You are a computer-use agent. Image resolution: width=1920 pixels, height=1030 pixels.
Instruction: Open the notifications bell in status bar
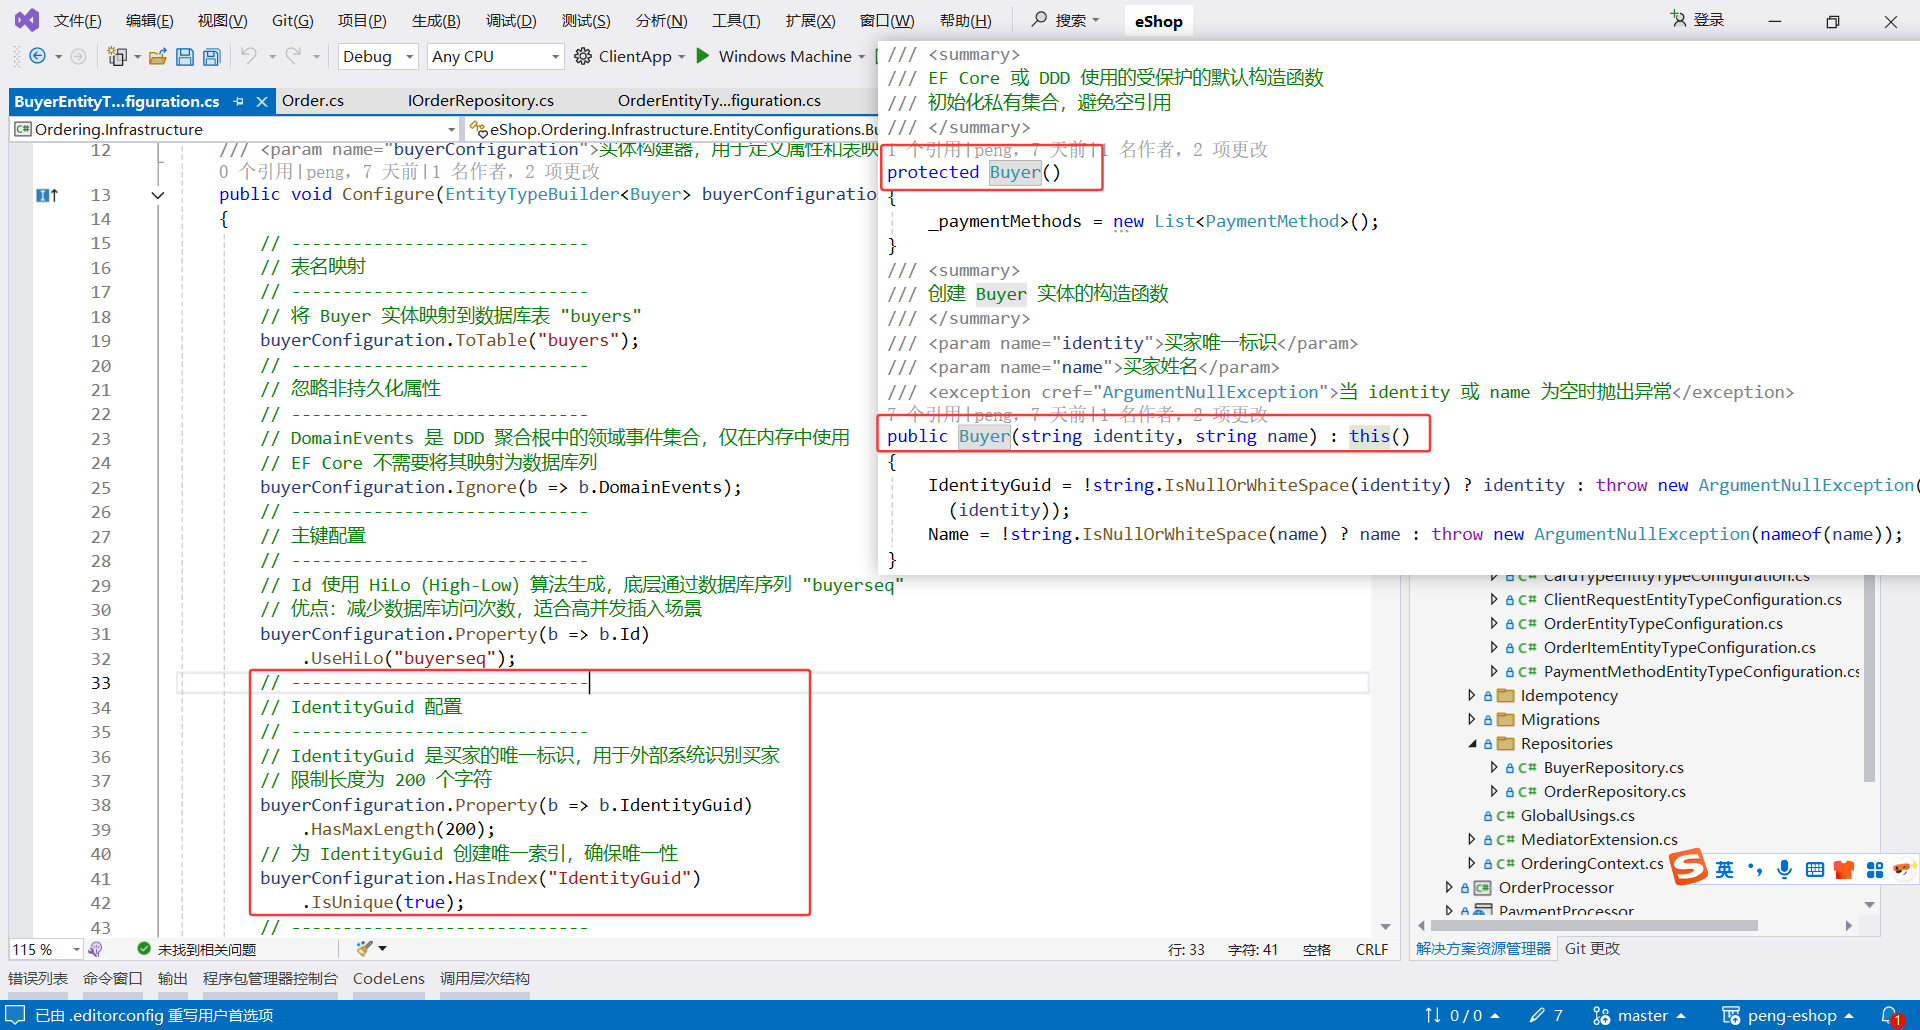click(x=1890, y=1016)
